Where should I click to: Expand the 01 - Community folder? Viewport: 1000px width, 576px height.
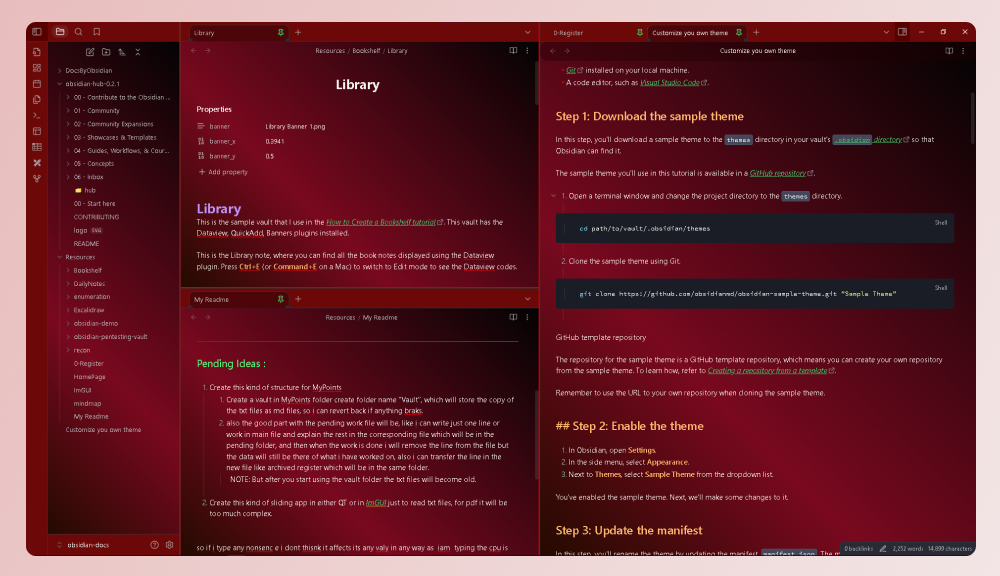[x=68, y=110]
